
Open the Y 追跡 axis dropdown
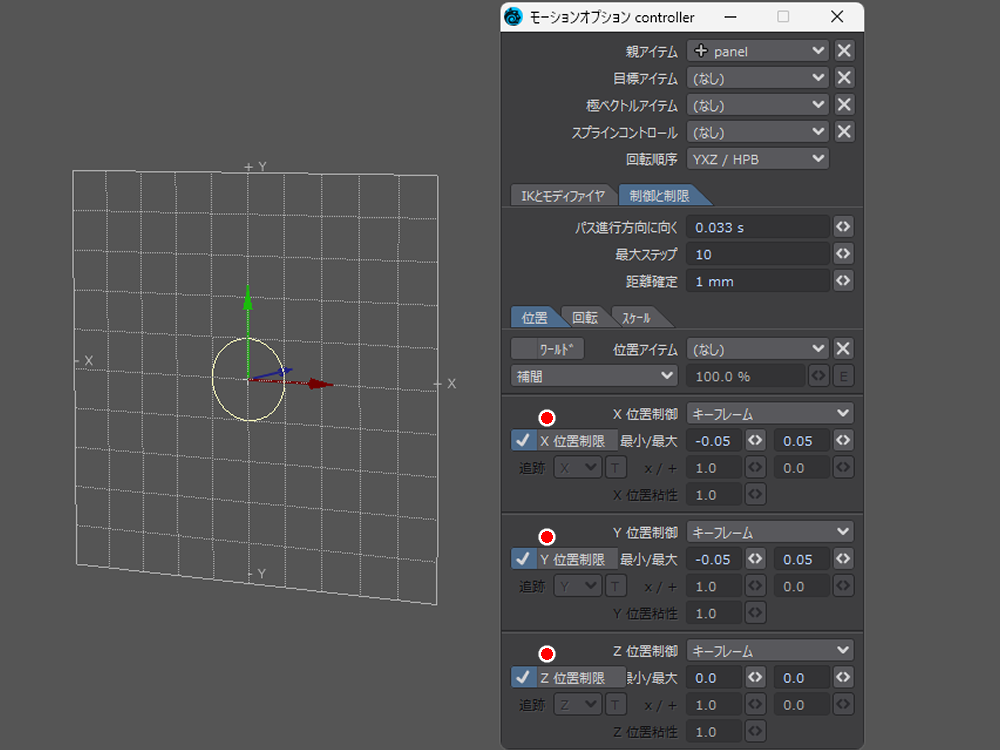[577, 586]
